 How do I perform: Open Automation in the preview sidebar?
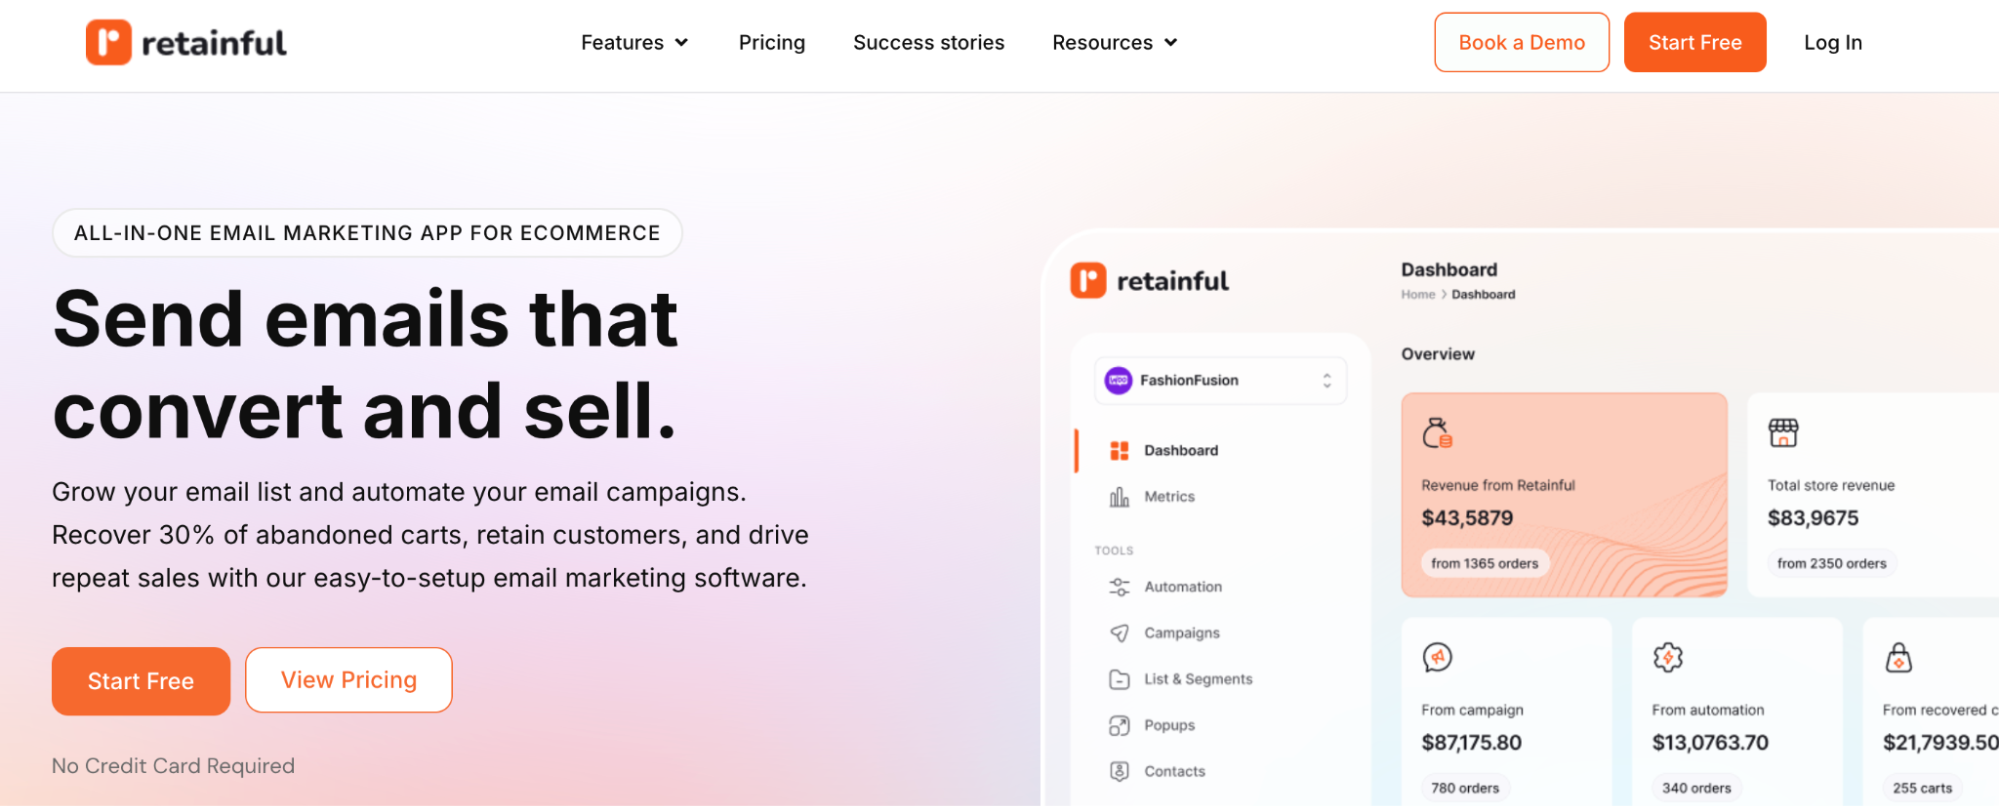(x=1183, y=587)
